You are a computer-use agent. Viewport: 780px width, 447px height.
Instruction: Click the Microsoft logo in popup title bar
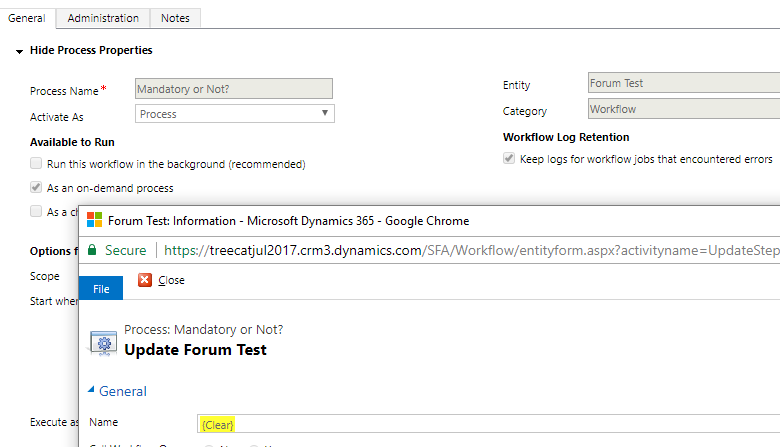(x=95, y=220)
